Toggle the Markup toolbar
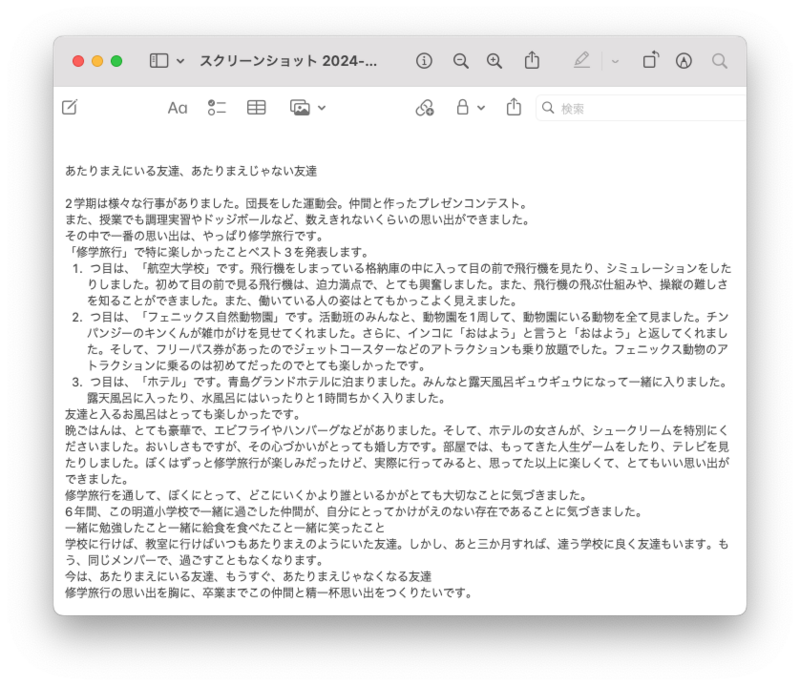This screenshot has height=686, width=800. click(684, 61)
